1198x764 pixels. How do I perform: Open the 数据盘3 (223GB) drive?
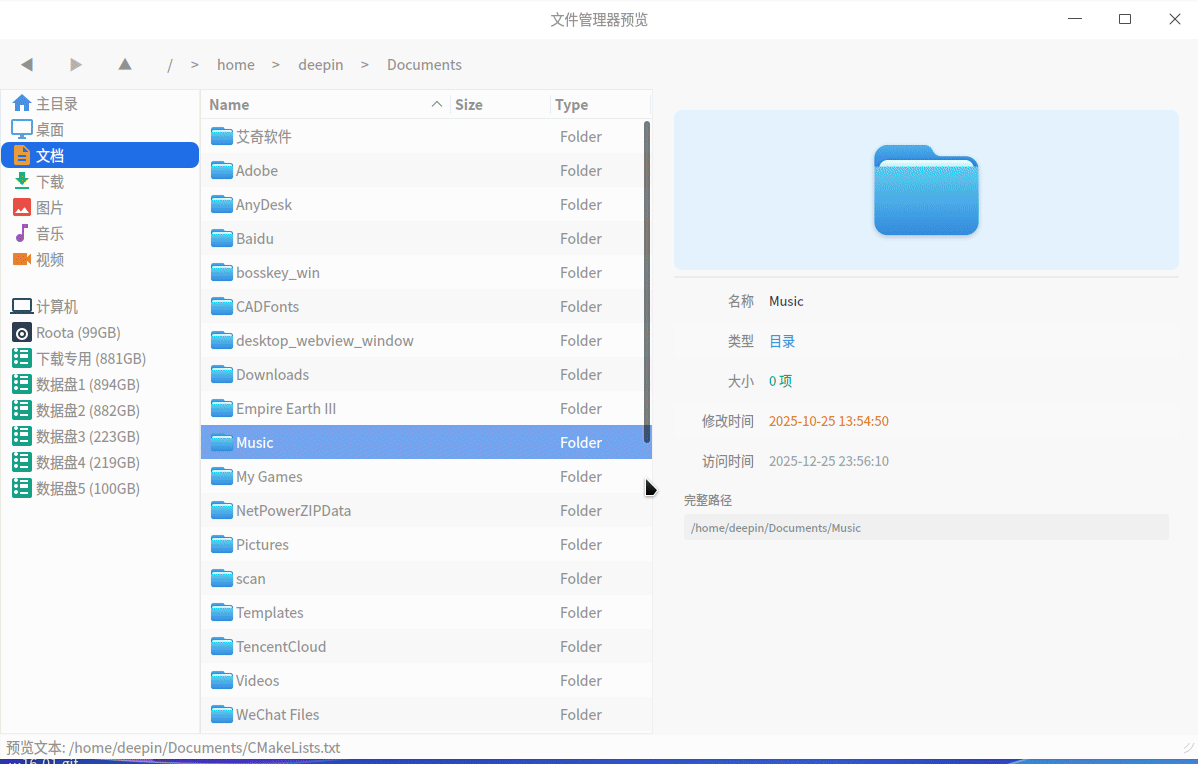[100, 437]
